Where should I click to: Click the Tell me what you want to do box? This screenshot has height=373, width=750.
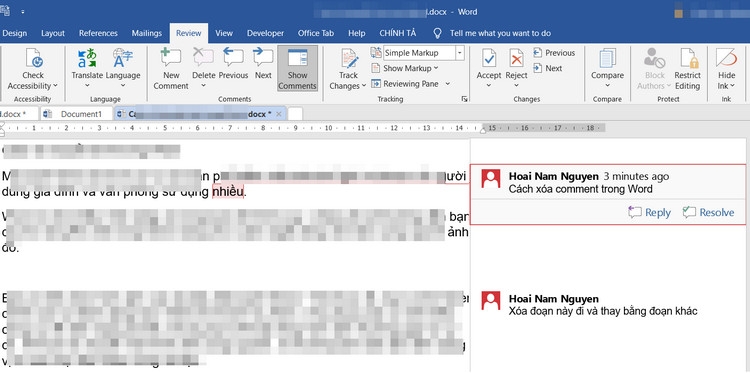click(x=500, y=33)
